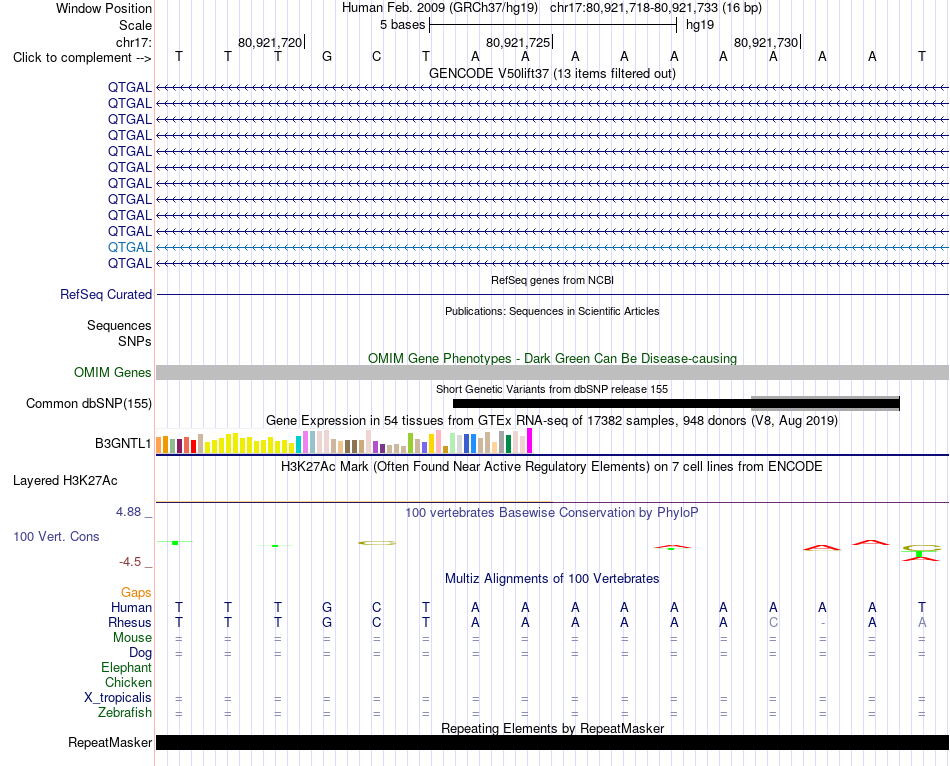Select the light-blue QTGAL transcript label
The image size is (950, 766).
(x=130, y=247)
